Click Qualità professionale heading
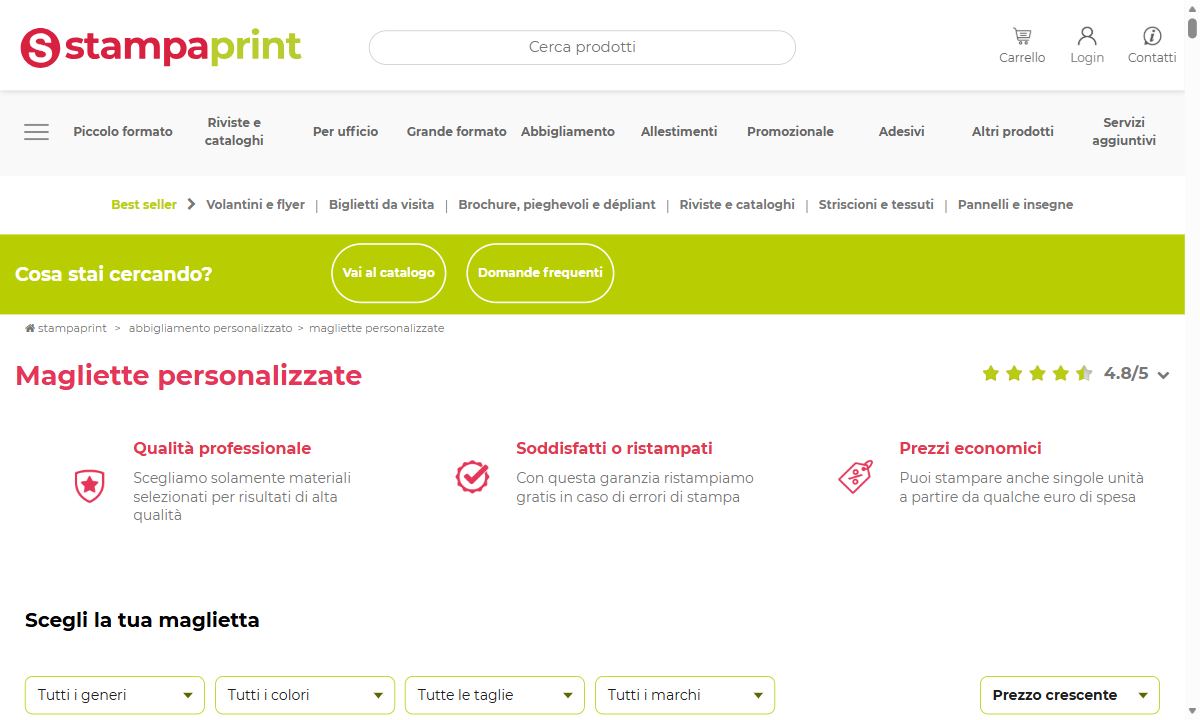Viewport: 1200px width, 720px height. click(222, 449)
